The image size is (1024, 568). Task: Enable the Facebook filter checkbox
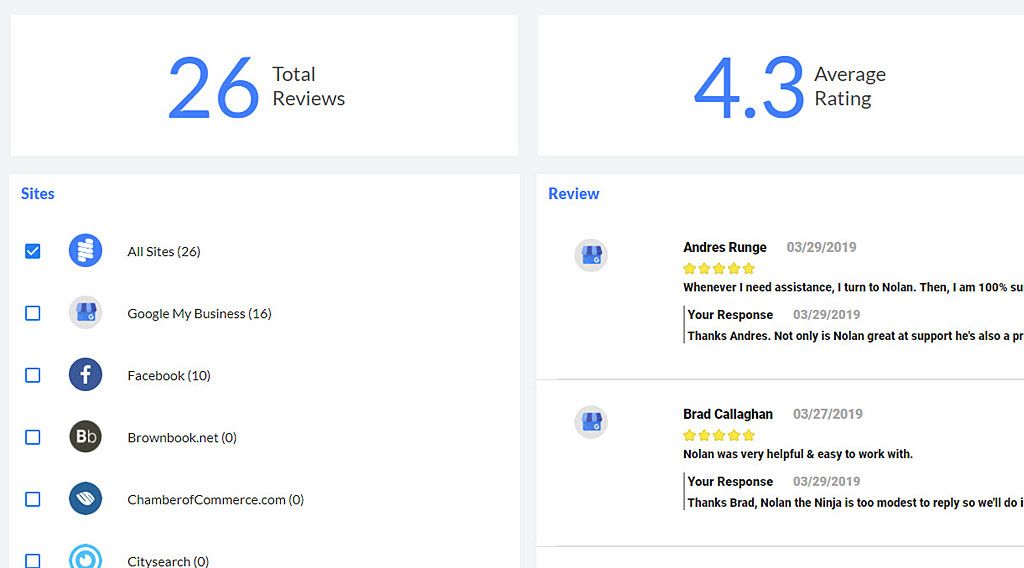(33, 375)
